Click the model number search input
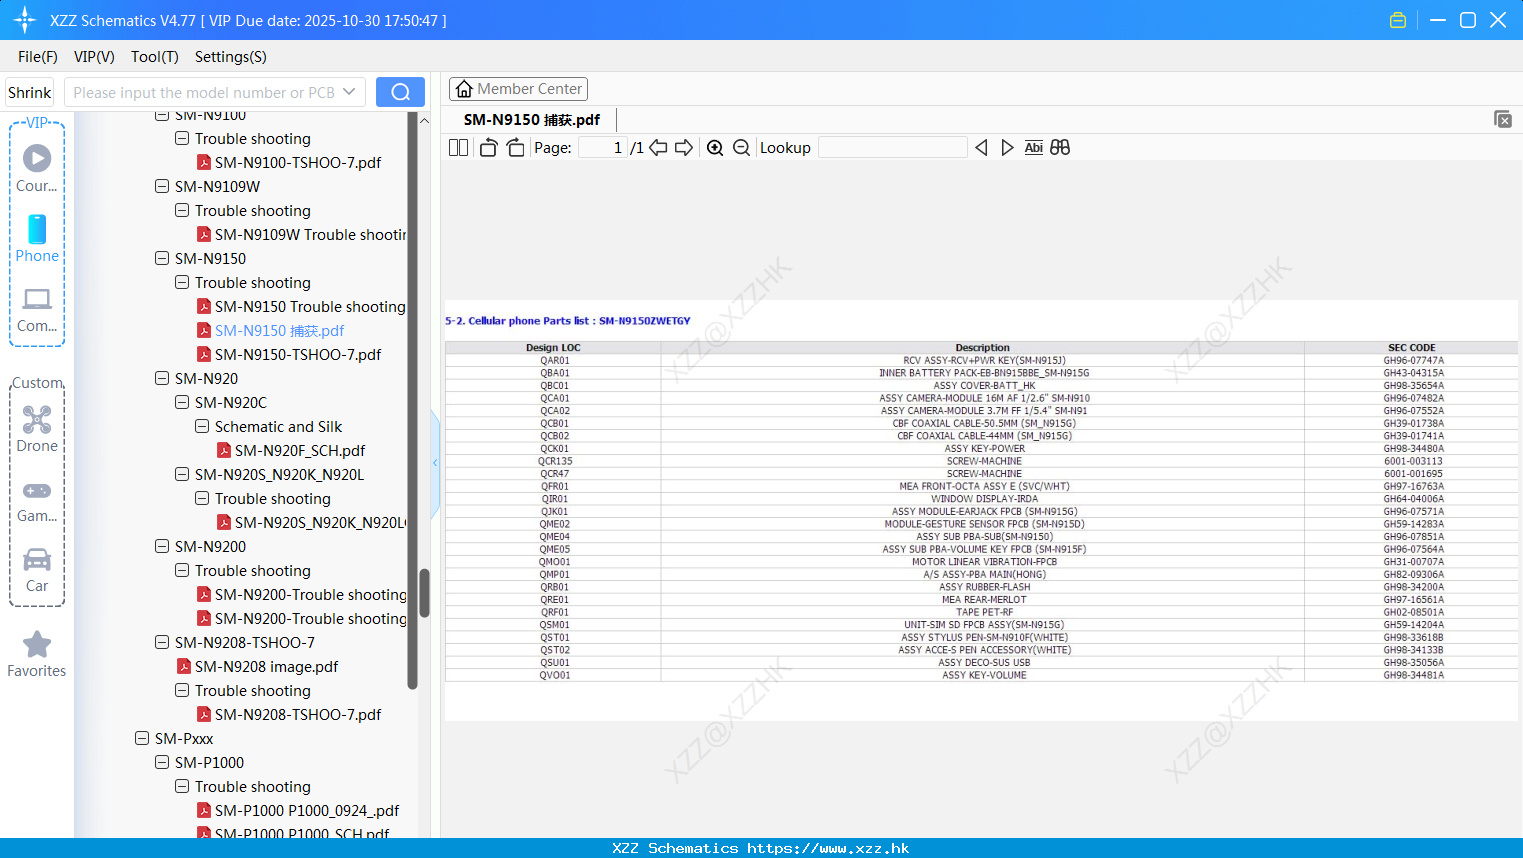 coord(203,92)
